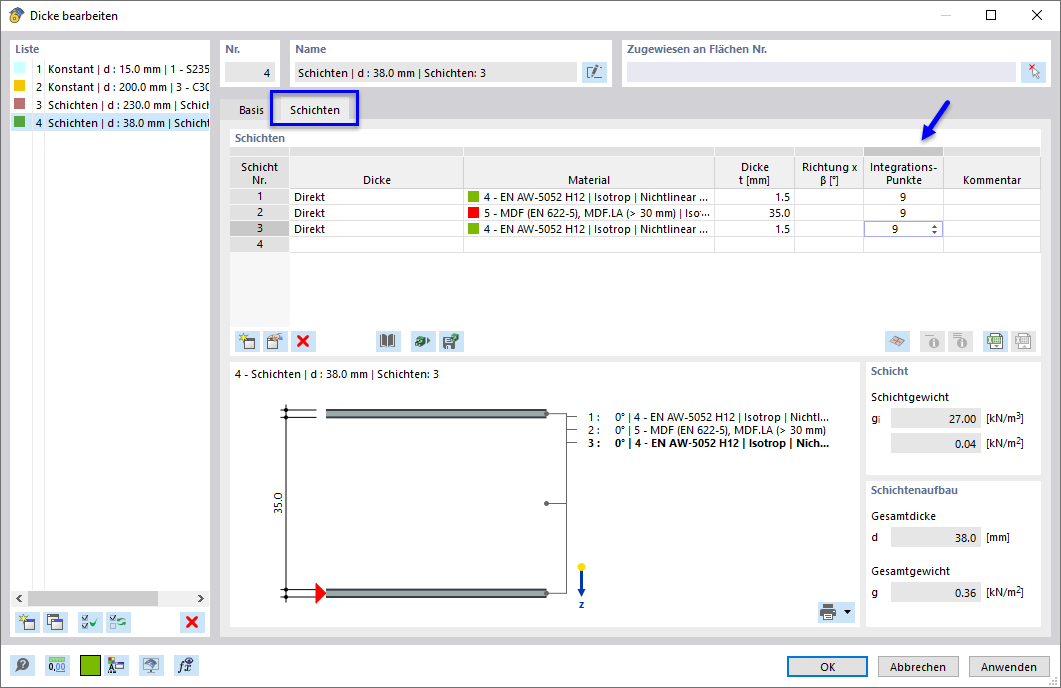The width and height of the screenshot is (1061, 688).
Task: Click the printer icon in layer preview
Action: tap(828, 613)
